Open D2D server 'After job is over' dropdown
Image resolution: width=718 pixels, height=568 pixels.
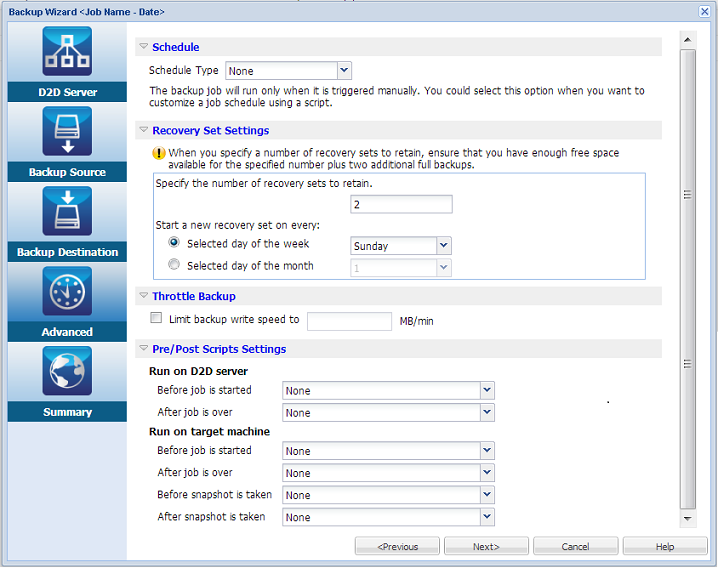coord(487,412)
